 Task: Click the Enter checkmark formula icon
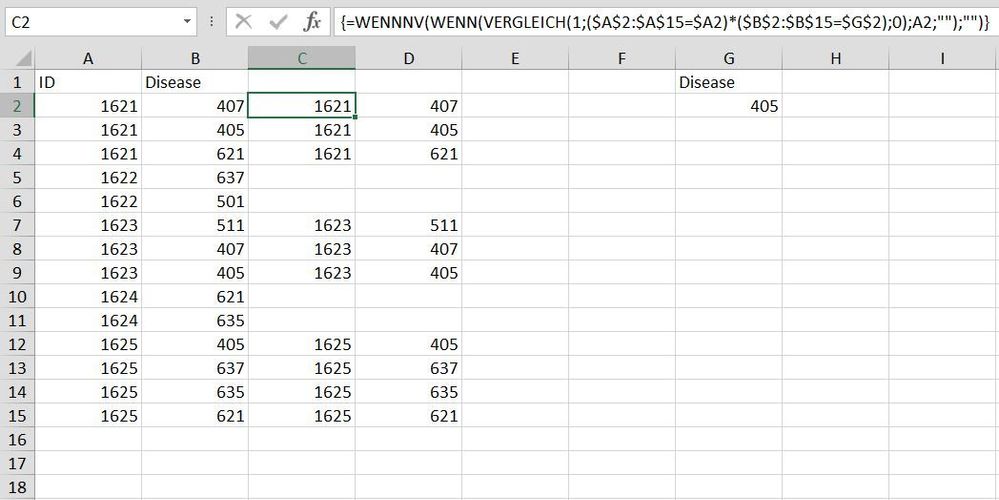click(x=278, y=23)
